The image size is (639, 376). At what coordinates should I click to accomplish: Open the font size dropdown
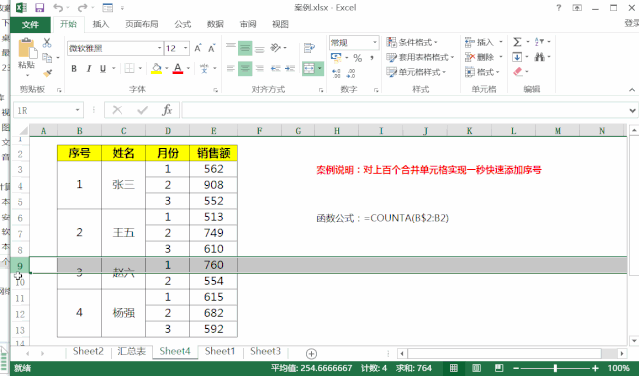click(185, 48)
